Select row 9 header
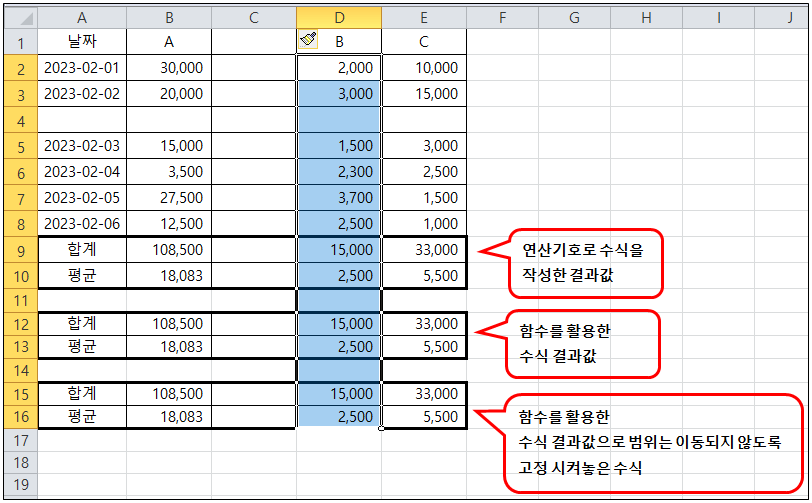Screen dimensions: 812x503 21,251
